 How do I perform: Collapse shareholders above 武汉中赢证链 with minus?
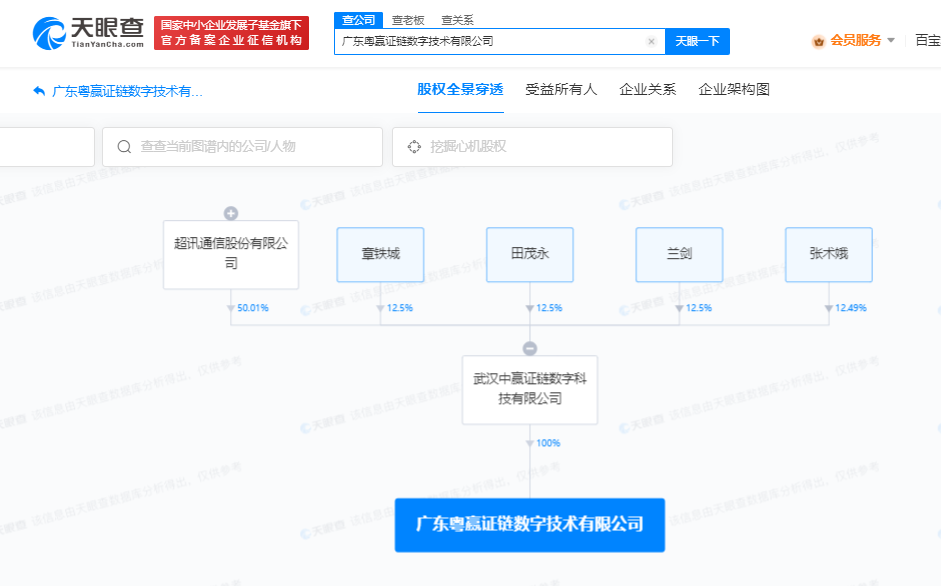530,348
